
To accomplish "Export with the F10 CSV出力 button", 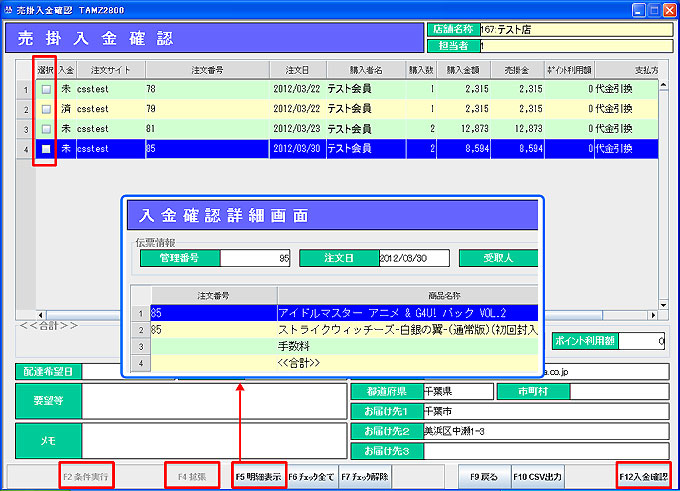I will [x=537, y=477].
